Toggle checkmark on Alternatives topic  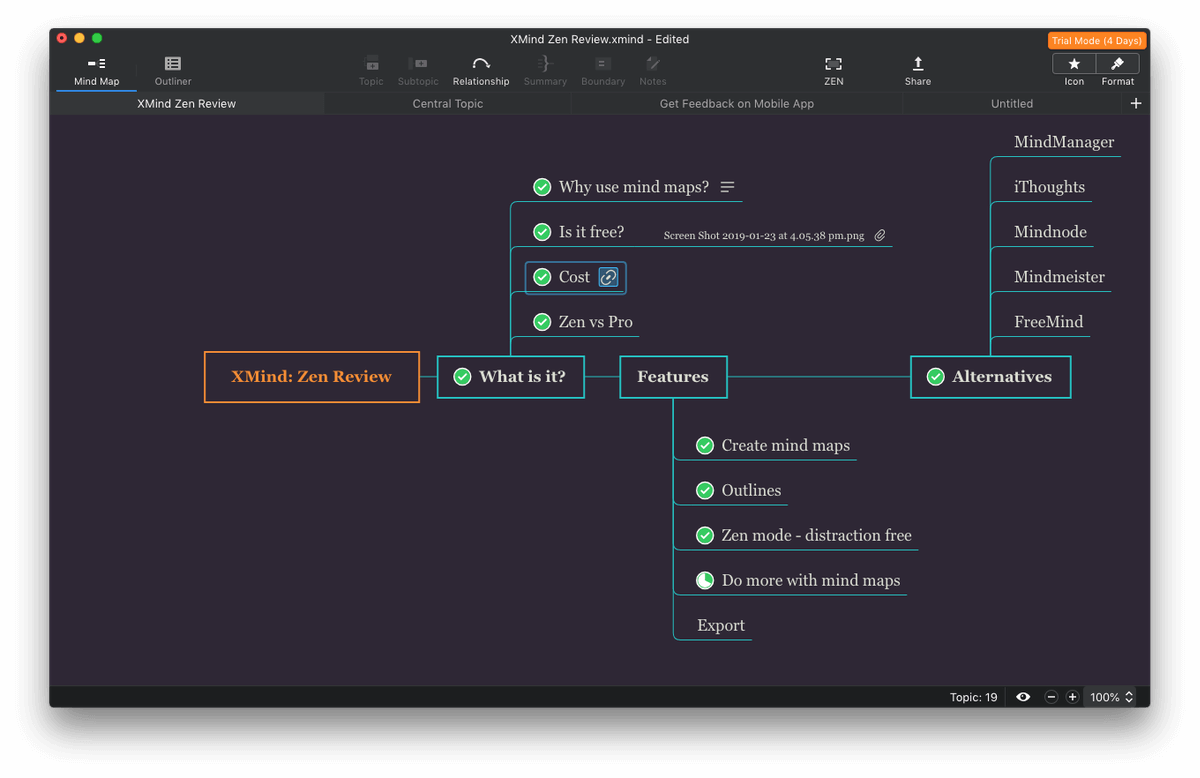(935, 377)
